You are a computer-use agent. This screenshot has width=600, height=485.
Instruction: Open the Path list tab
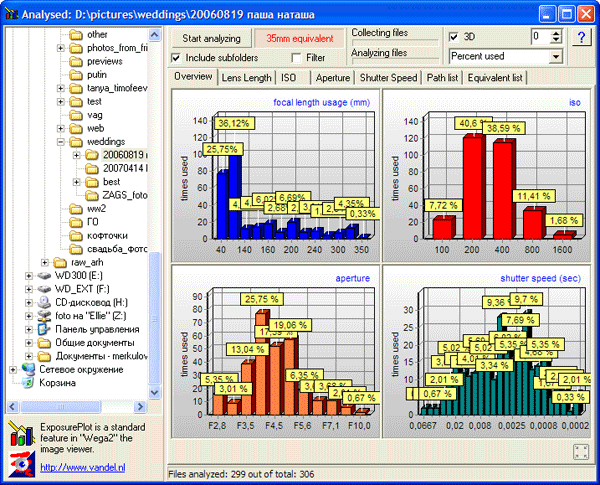point(442,78)
